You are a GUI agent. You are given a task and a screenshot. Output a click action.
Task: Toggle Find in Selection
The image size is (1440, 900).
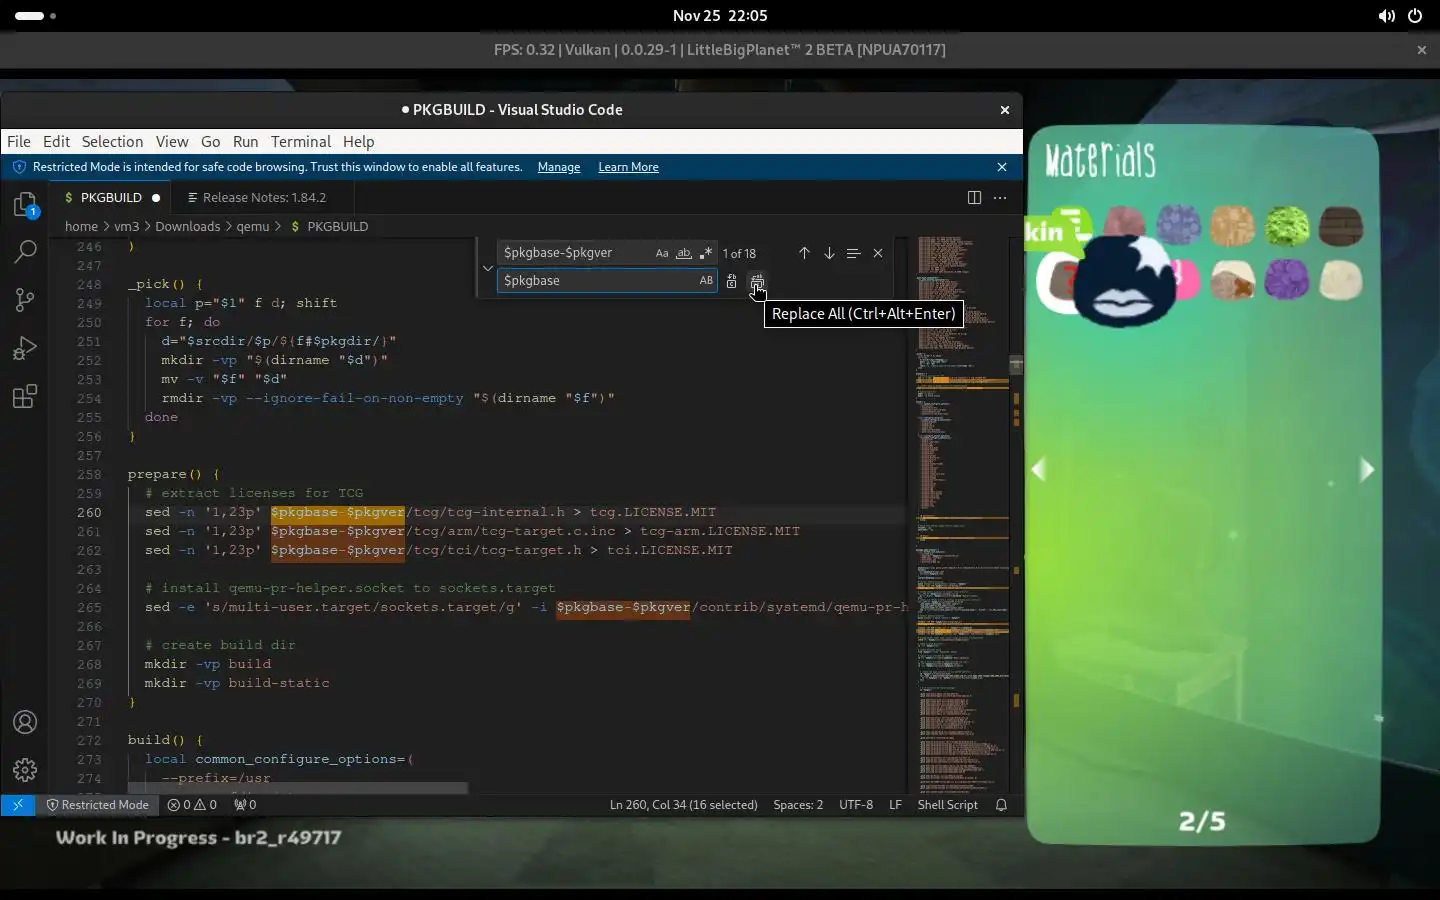(853, 253)
